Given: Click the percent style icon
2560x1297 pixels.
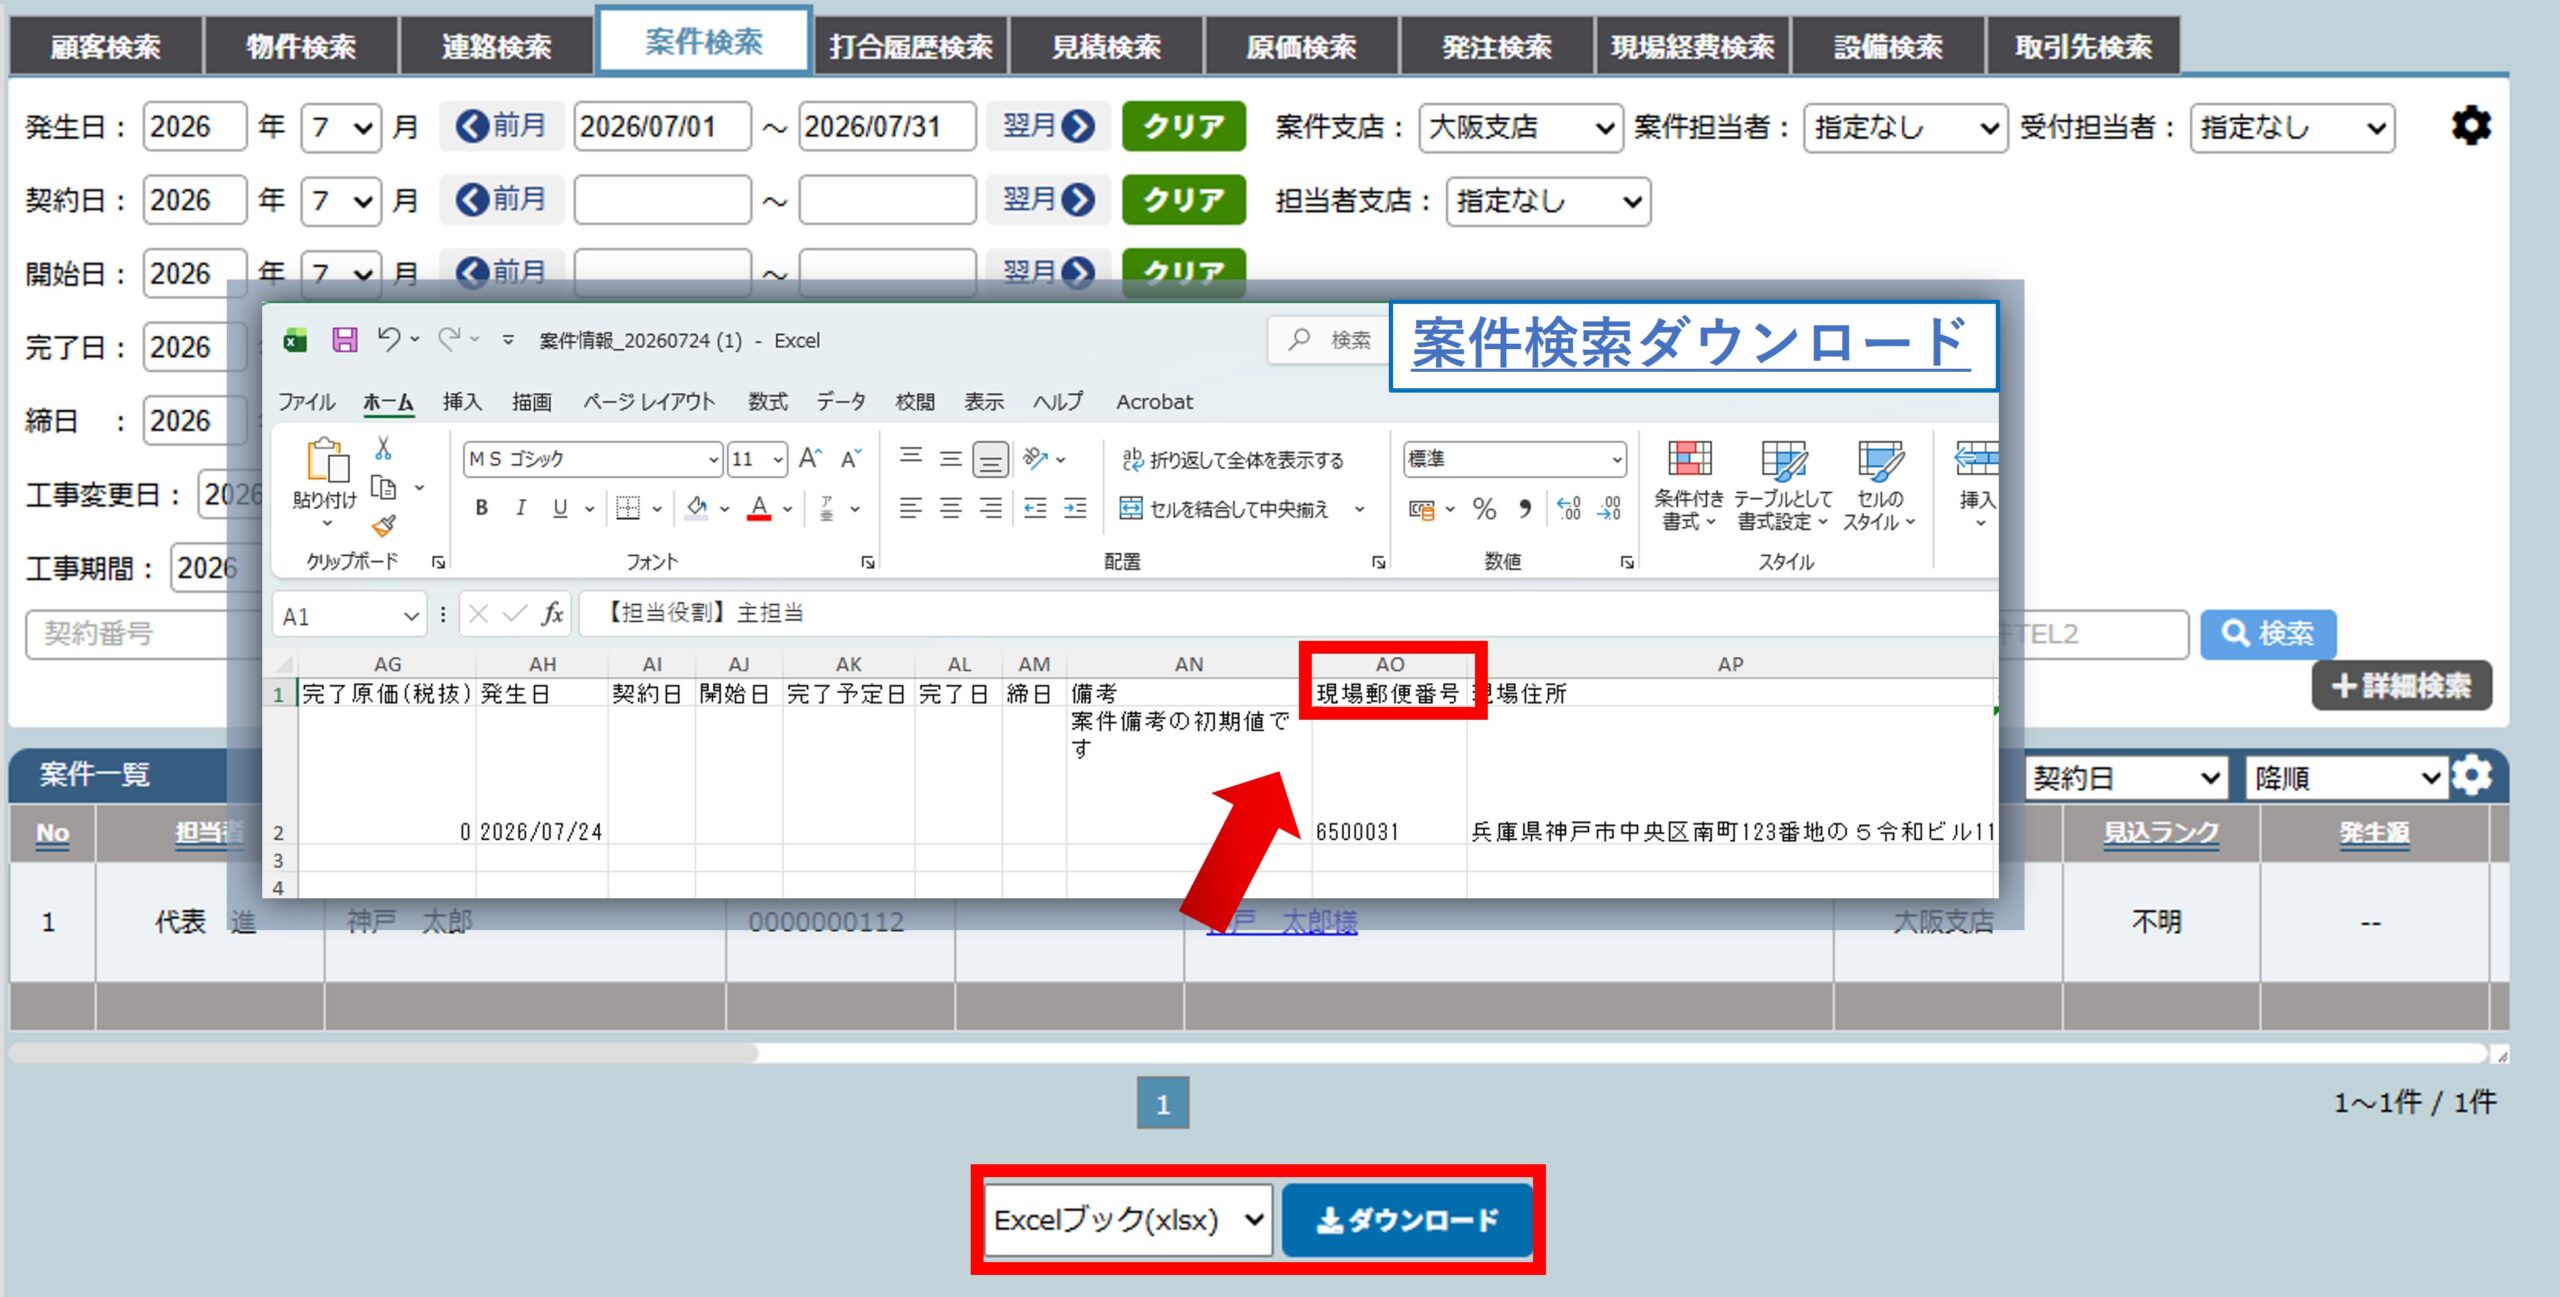Looking at the screenshot, I should pyautogui.click(x=1484, y=509).
